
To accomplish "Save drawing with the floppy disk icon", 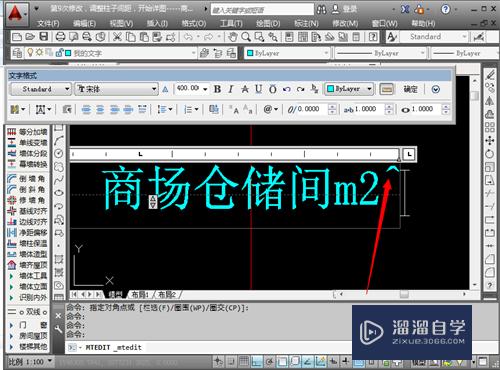I will pyautogui.click(x=44, y=37).
